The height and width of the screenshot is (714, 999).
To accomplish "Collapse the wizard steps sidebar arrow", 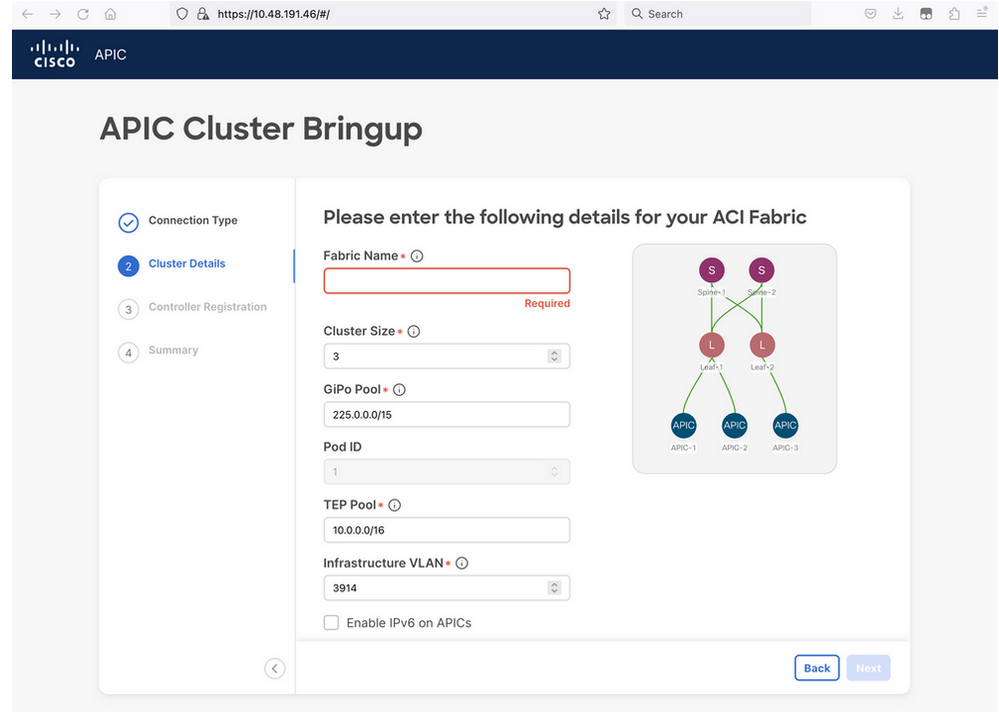I will [x=275, y=668].
